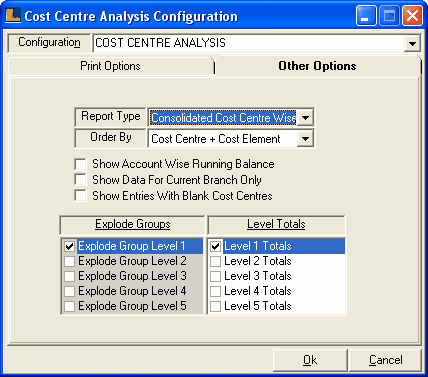The width and height of the screenshot is (428, 377).
Task: Toggle Explode Group Level 5 checkbox
Action: (69, 306)
